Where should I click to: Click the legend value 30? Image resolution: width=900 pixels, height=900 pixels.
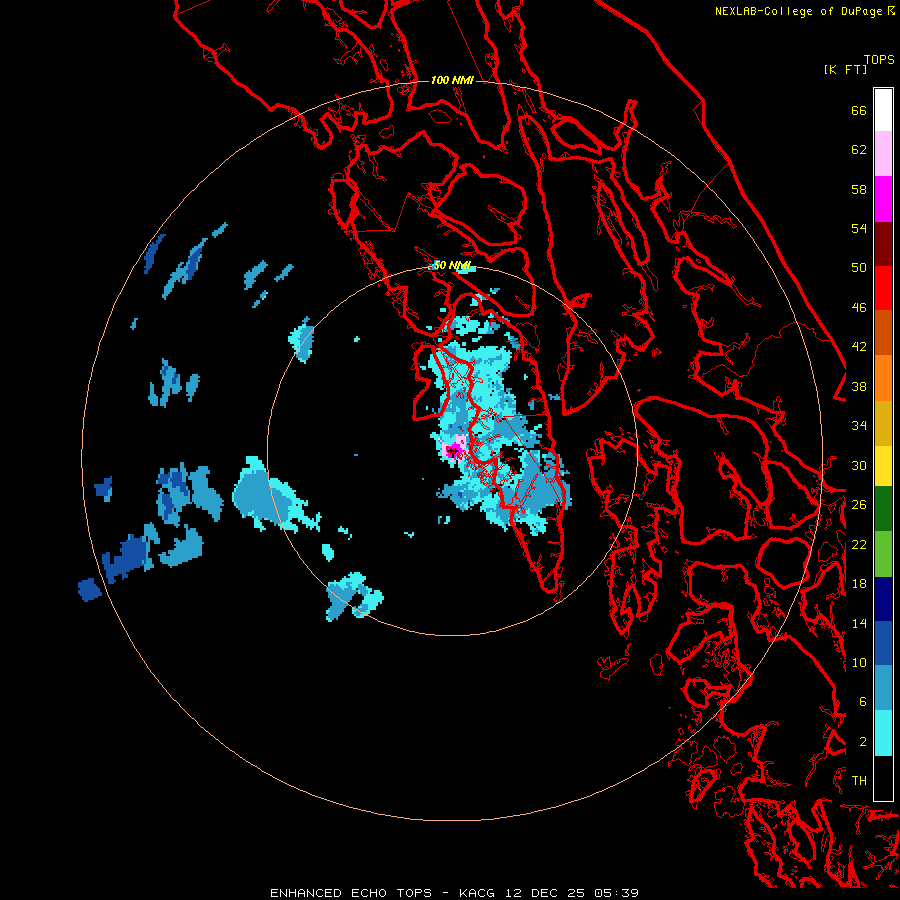(x=859, y=465)
